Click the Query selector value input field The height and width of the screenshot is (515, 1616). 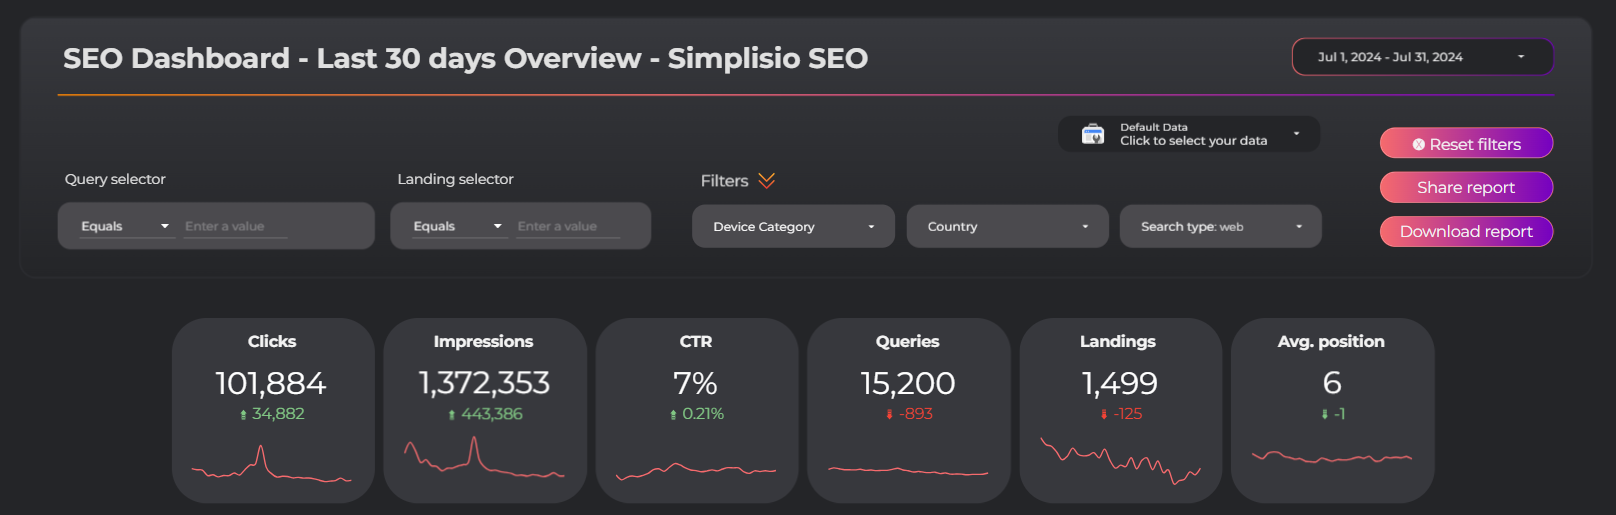pyautogui.click(x=236, y=227)
